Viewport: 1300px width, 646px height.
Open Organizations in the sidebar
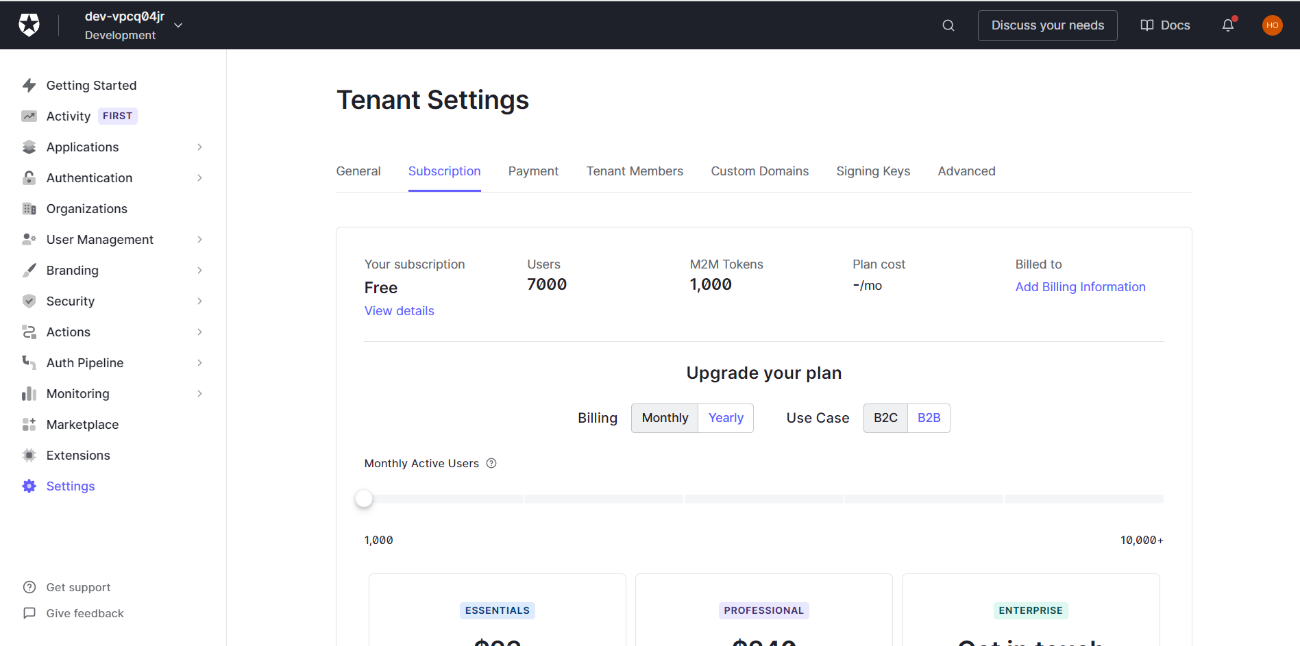(87, 209)
